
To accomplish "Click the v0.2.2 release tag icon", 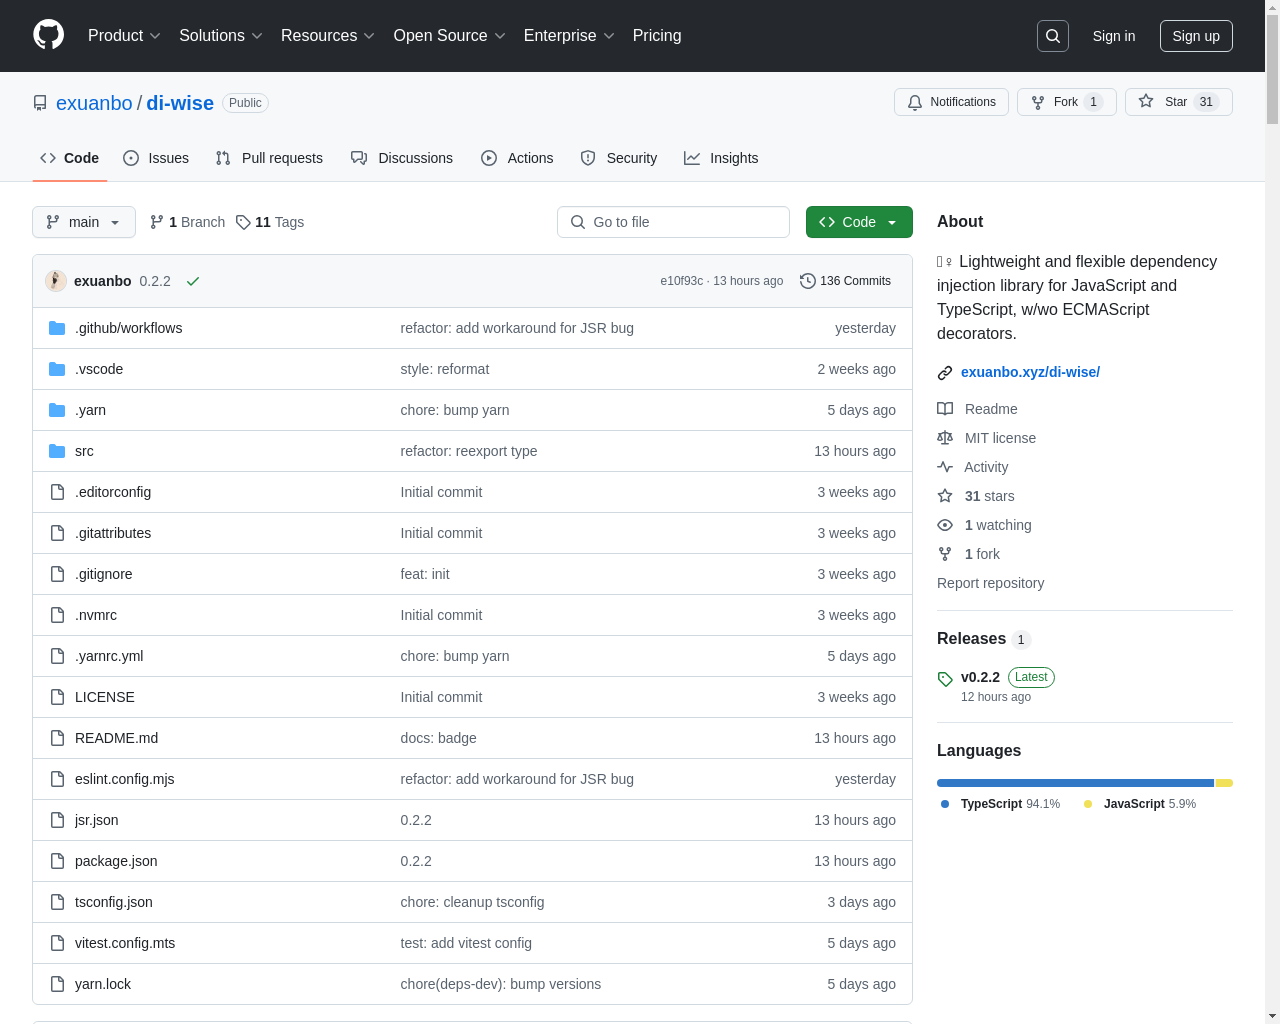I will (x=945, y=679).
